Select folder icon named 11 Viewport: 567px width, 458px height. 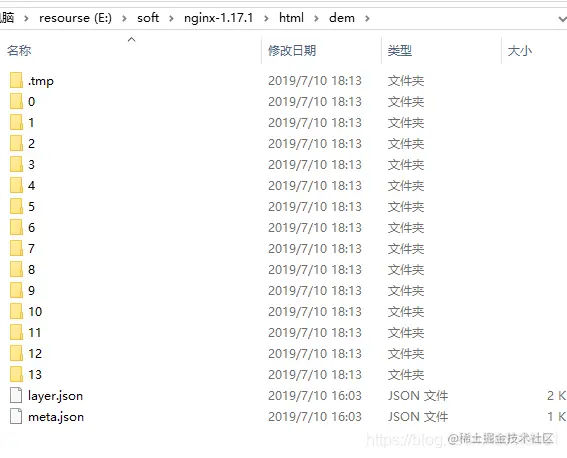click(x=16, y=332)
